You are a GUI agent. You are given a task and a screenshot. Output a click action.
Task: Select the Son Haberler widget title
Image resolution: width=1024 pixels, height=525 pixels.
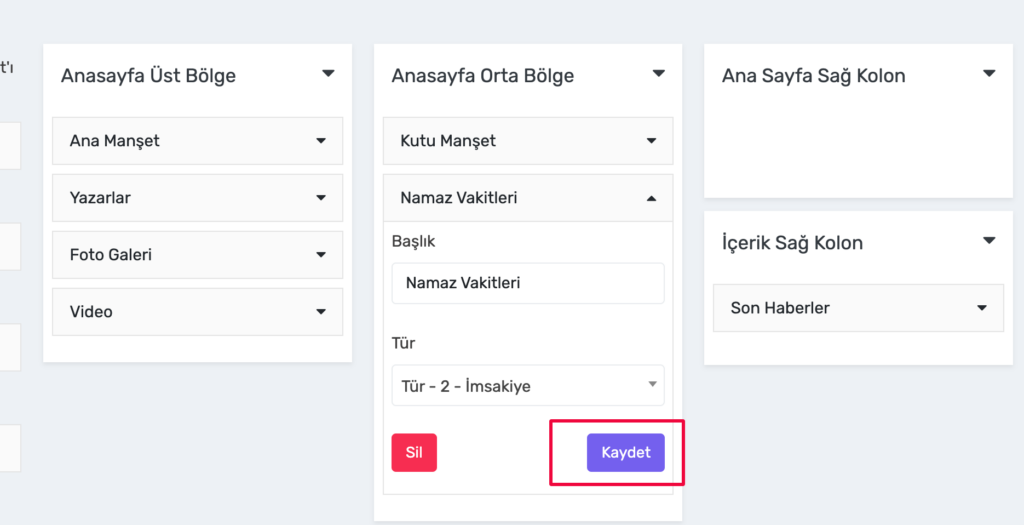tap(780, 308)
